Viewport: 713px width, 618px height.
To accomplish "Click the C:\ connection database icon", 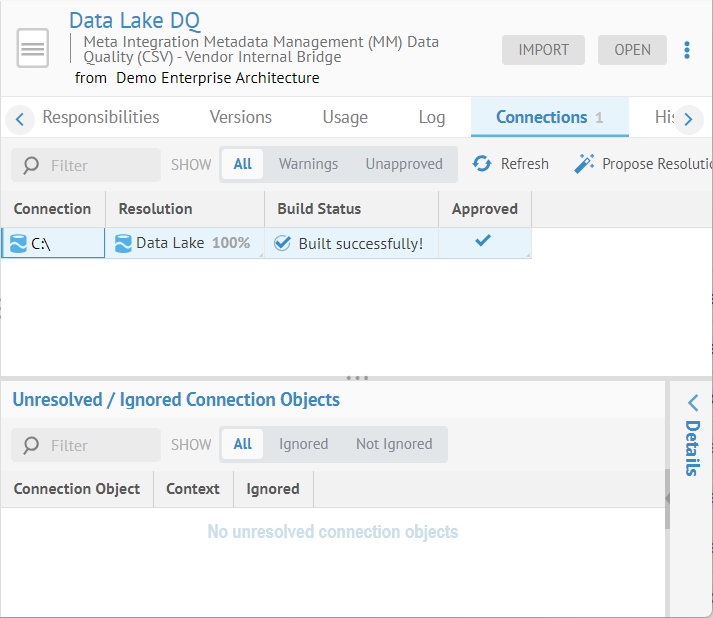I will tap(18, 243).
